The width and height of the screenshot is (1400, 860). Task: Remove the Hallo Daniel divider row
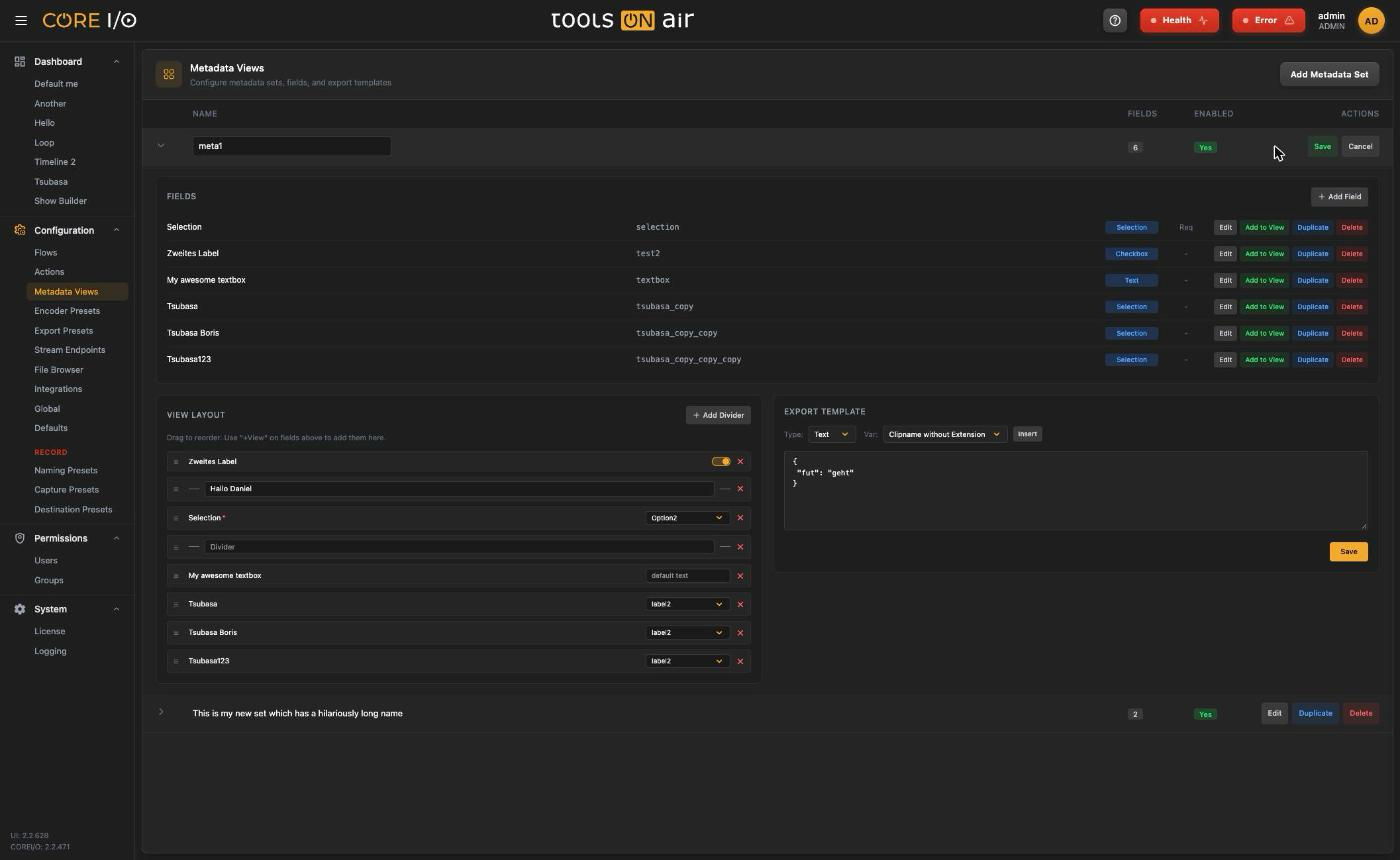point(740,489)
